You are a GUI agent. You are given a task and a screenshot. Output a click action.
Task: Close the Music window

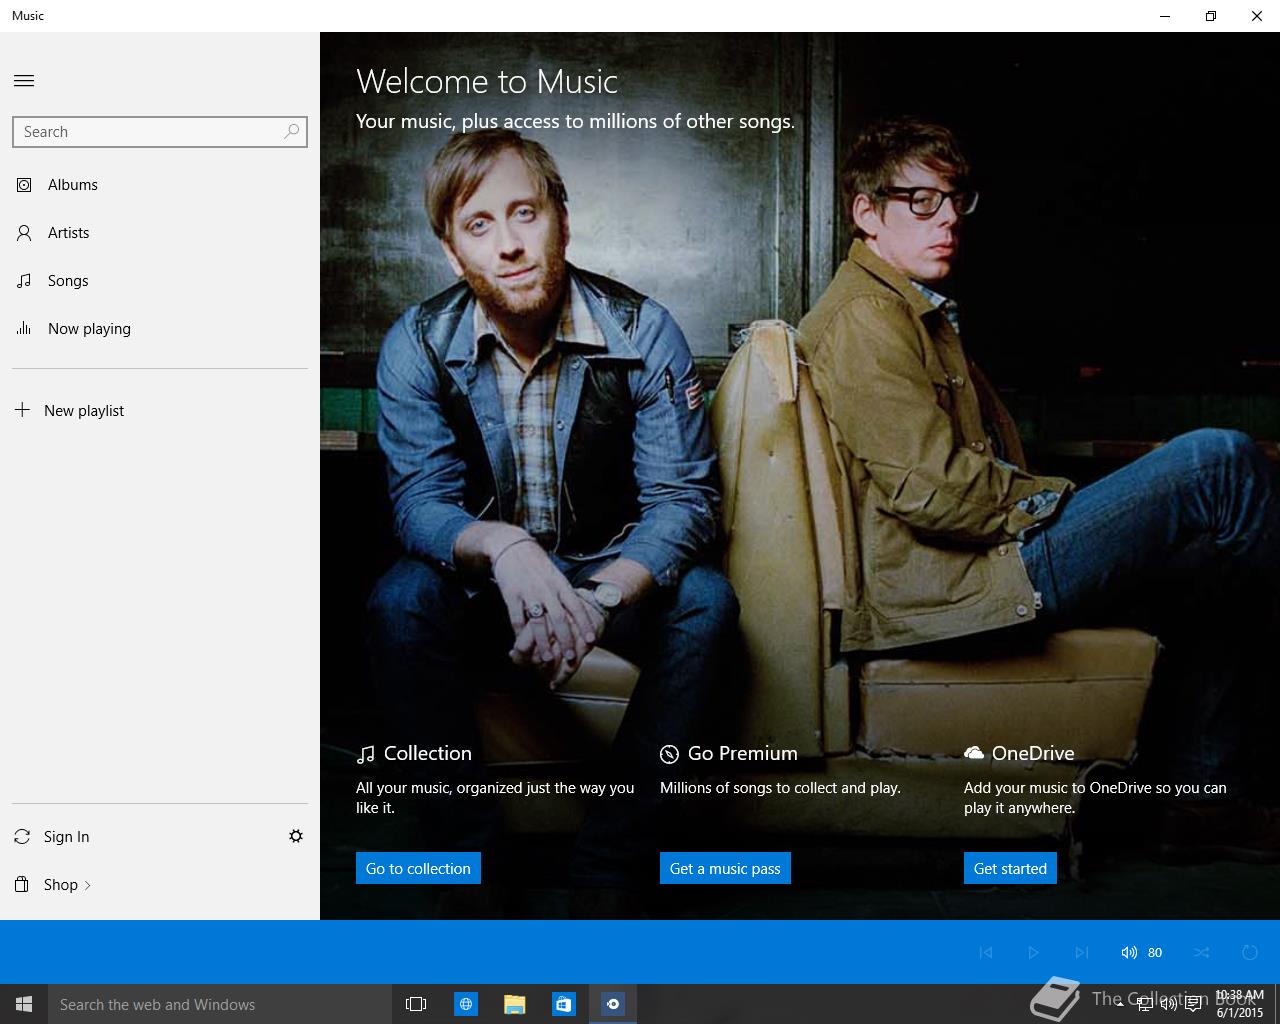click(x=1257, y=16)
